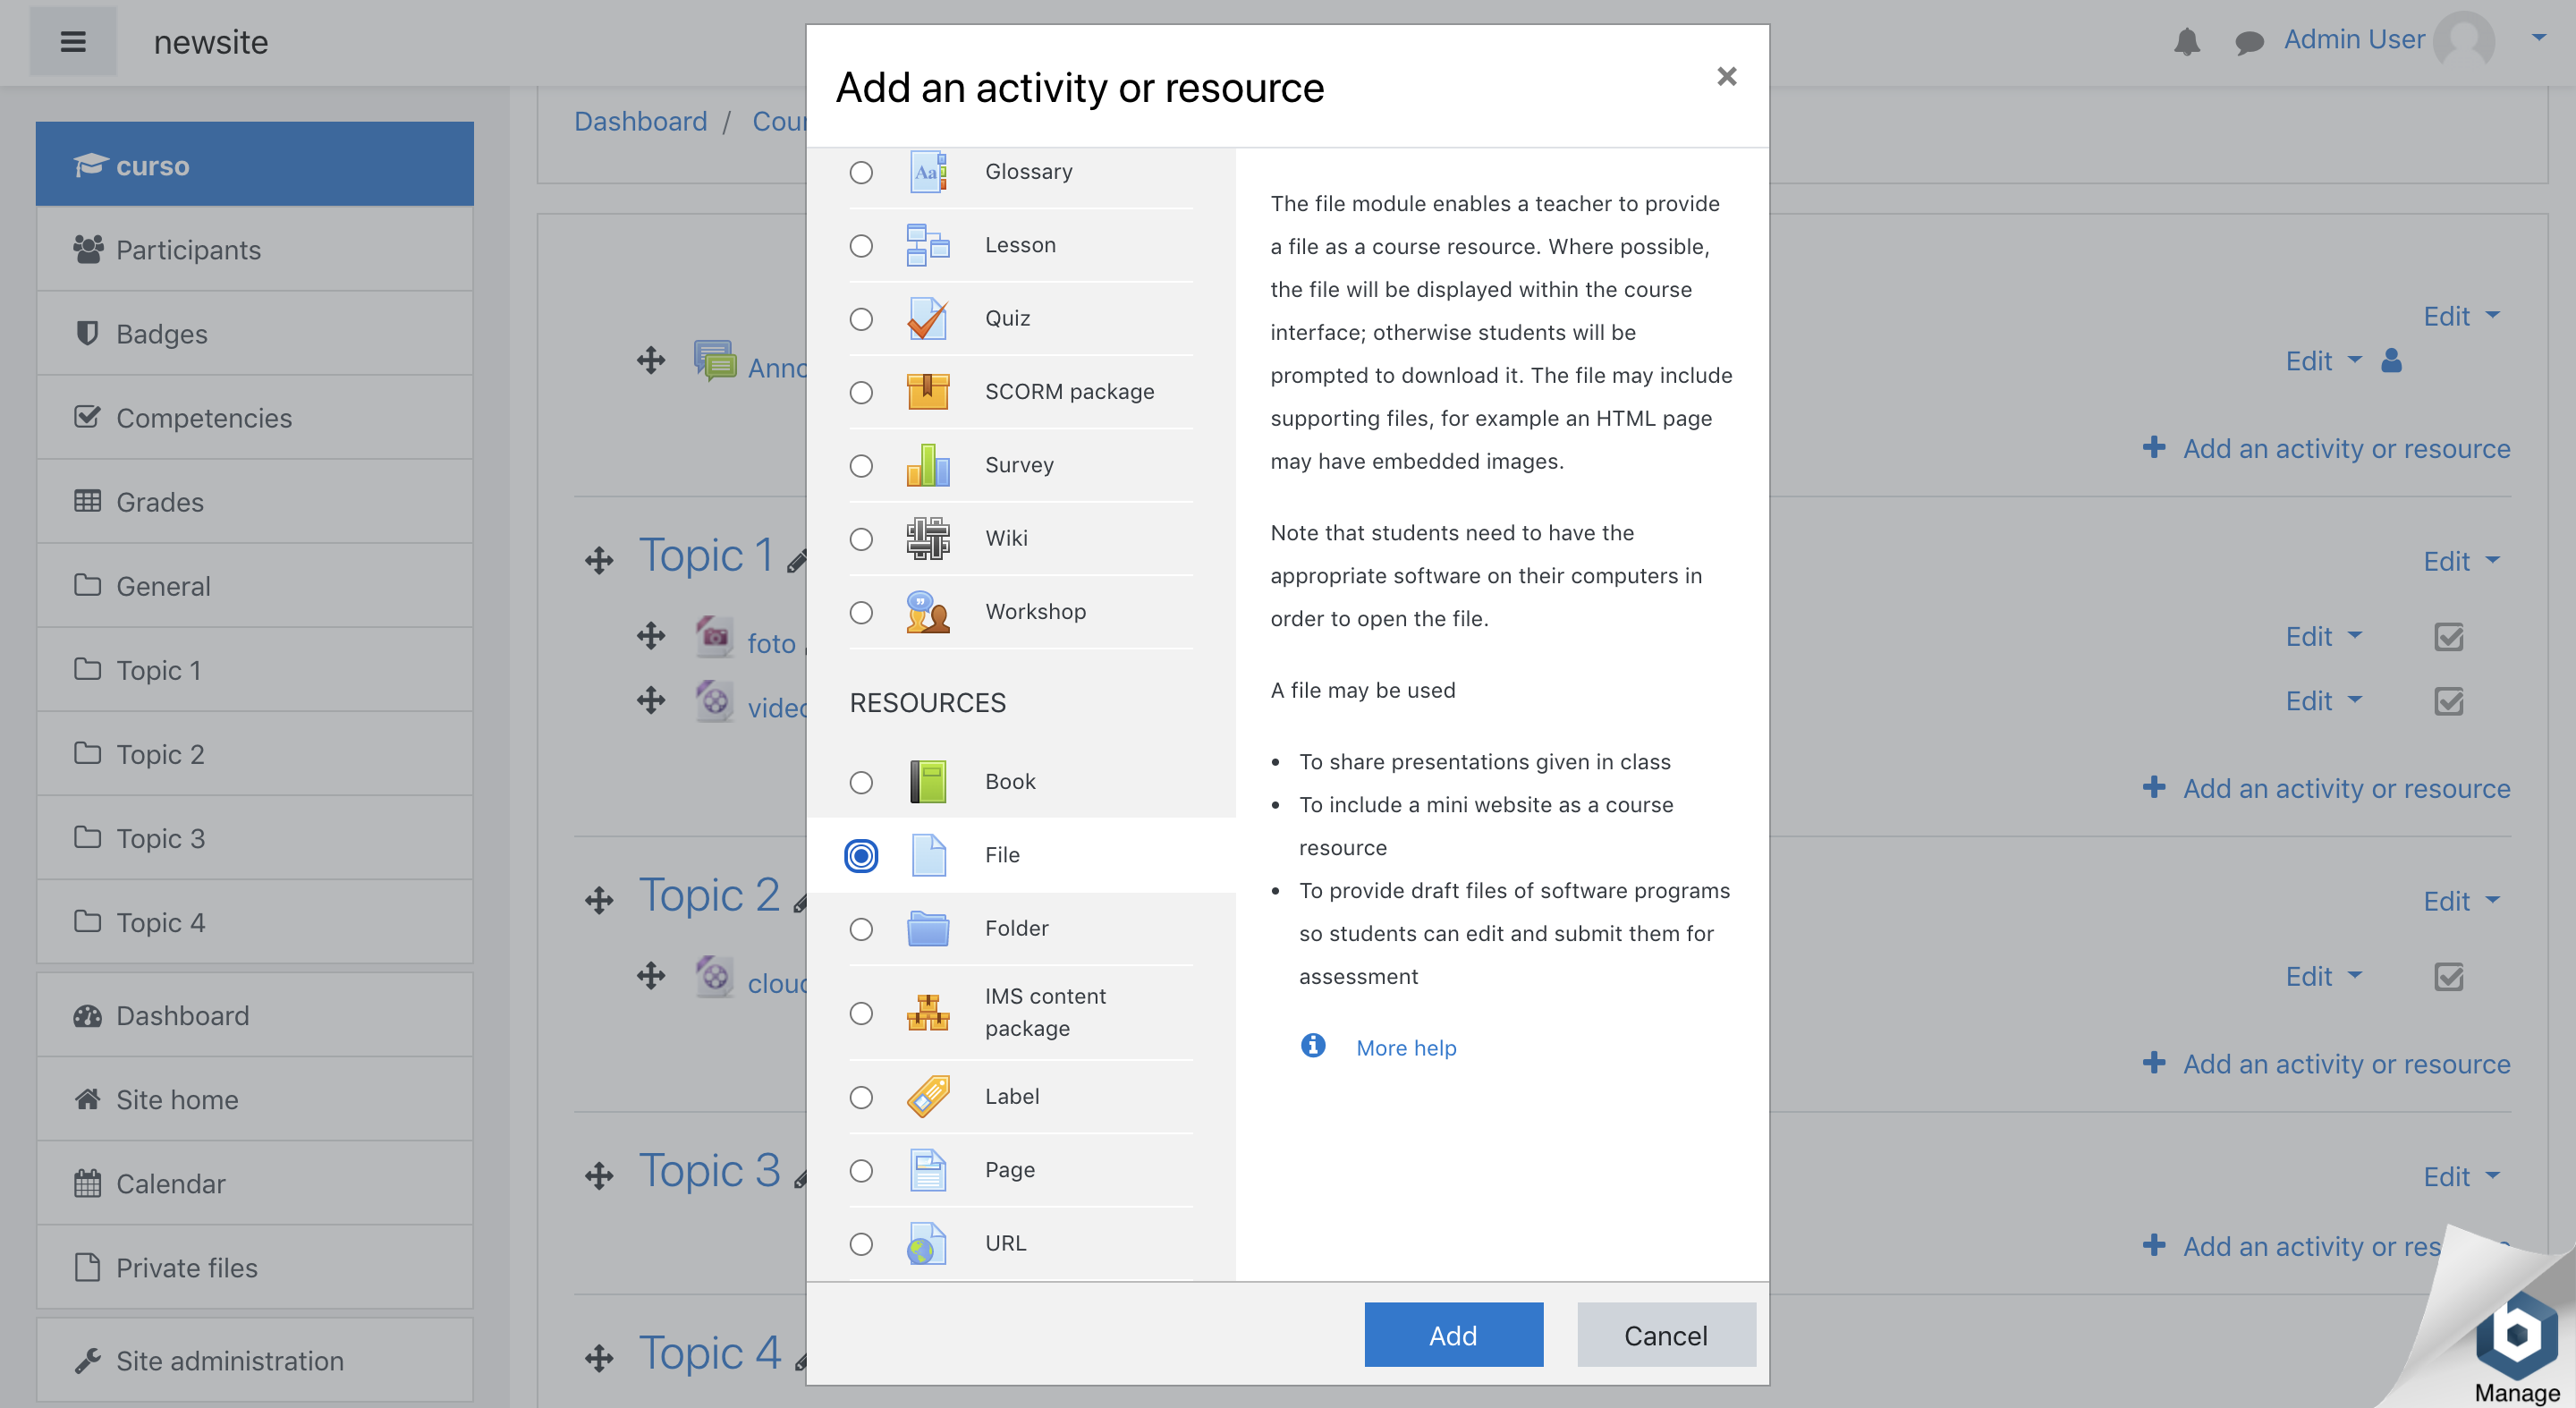
Task: Close the Add an activity dialog
Action: [1726, 77]
